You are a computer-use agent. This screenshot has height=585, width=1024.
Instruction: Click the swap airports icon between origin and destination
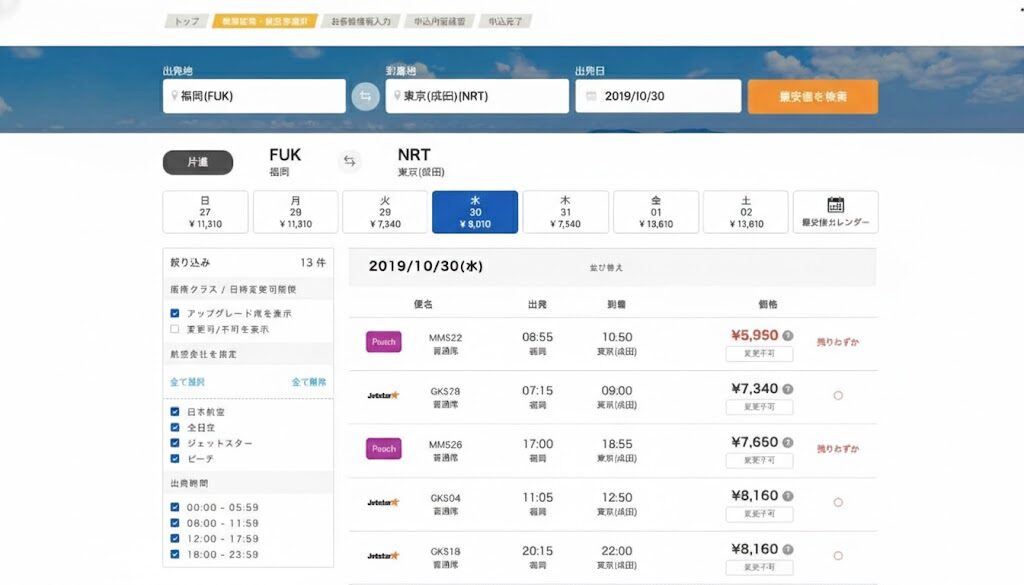point(365,96)
